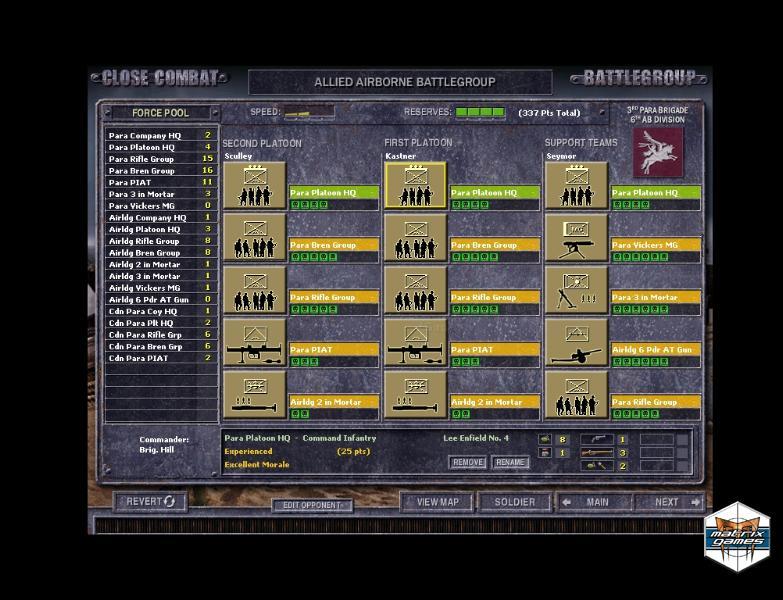783x600 pixels.
Task: Choose First Platoon's Airldg 2 in Mortar icon
Action: tap(415, 395)
